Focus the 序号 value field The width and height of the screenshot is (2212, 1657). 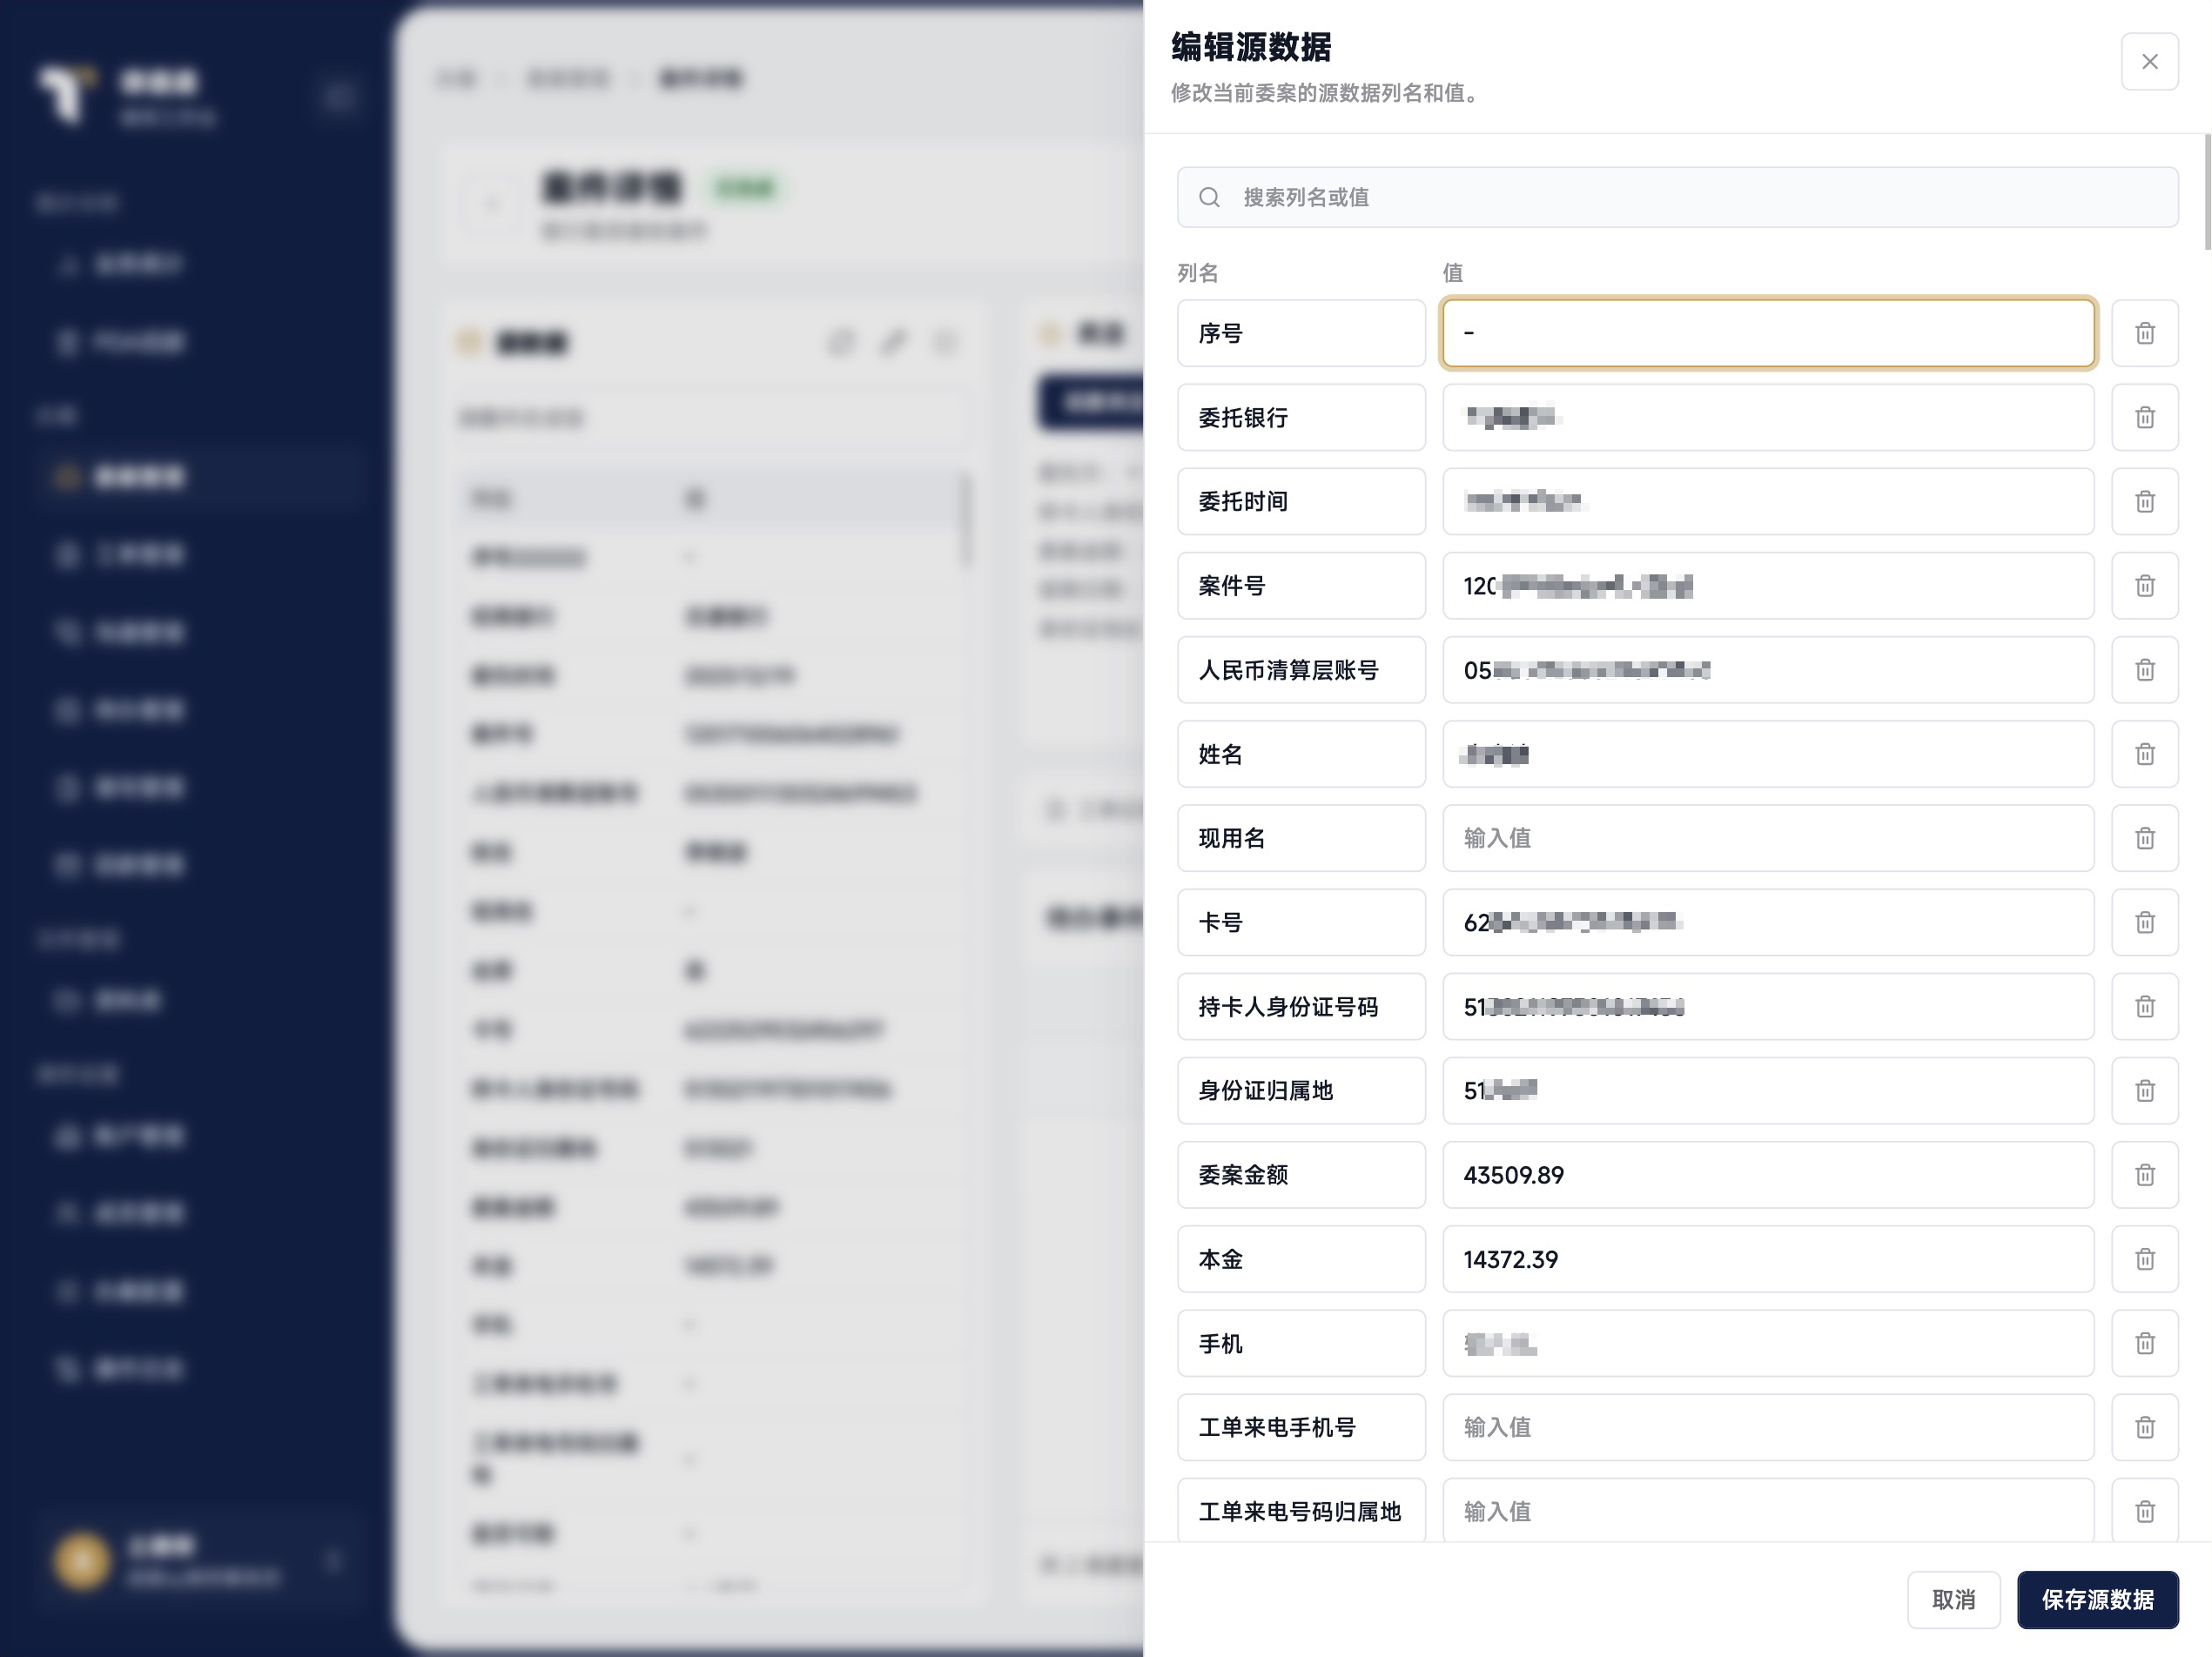point(1768,333)
